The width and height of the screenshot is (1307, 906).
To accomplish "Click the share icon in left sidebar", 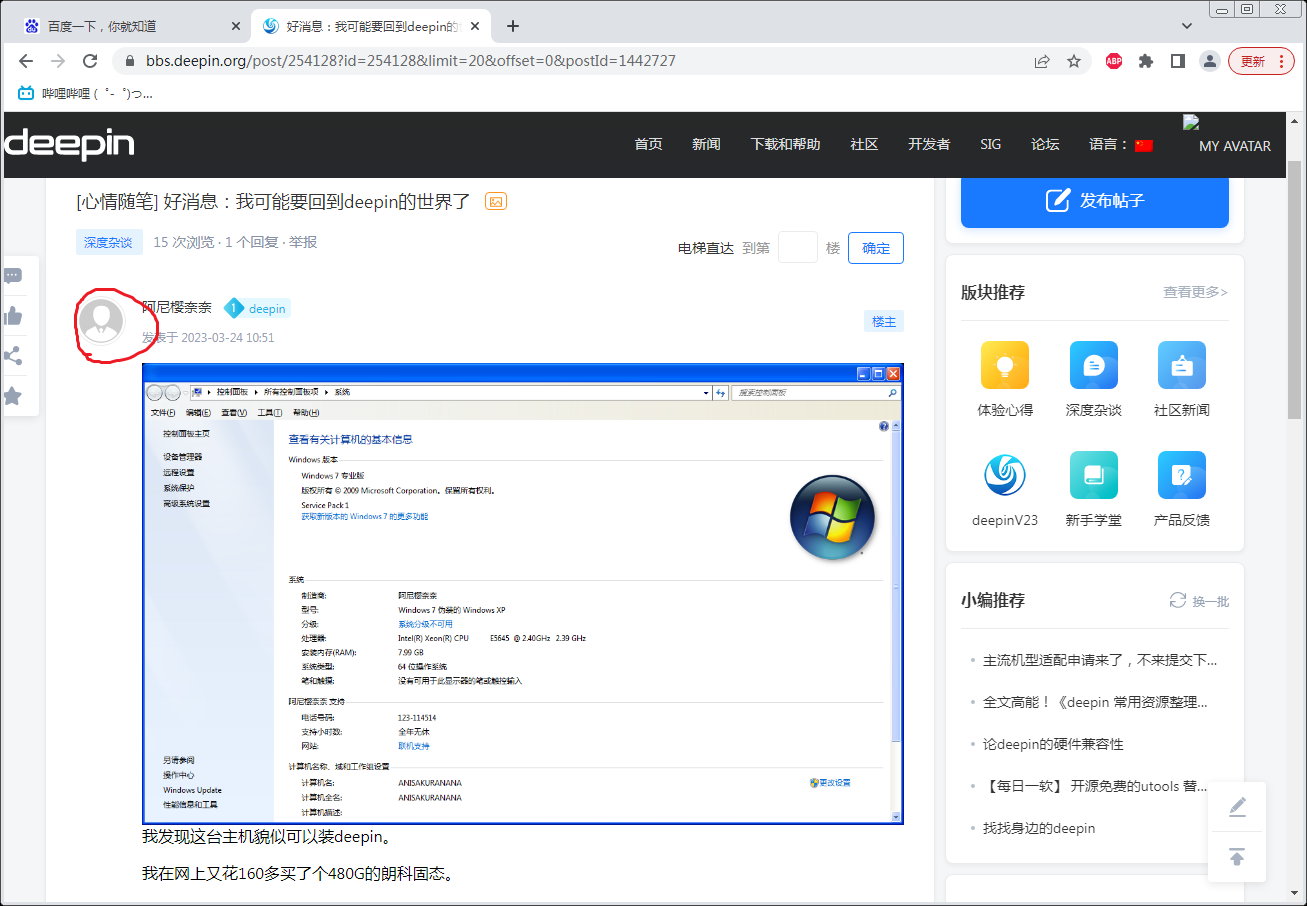I will pyautogui.click(x=13, y=356).
